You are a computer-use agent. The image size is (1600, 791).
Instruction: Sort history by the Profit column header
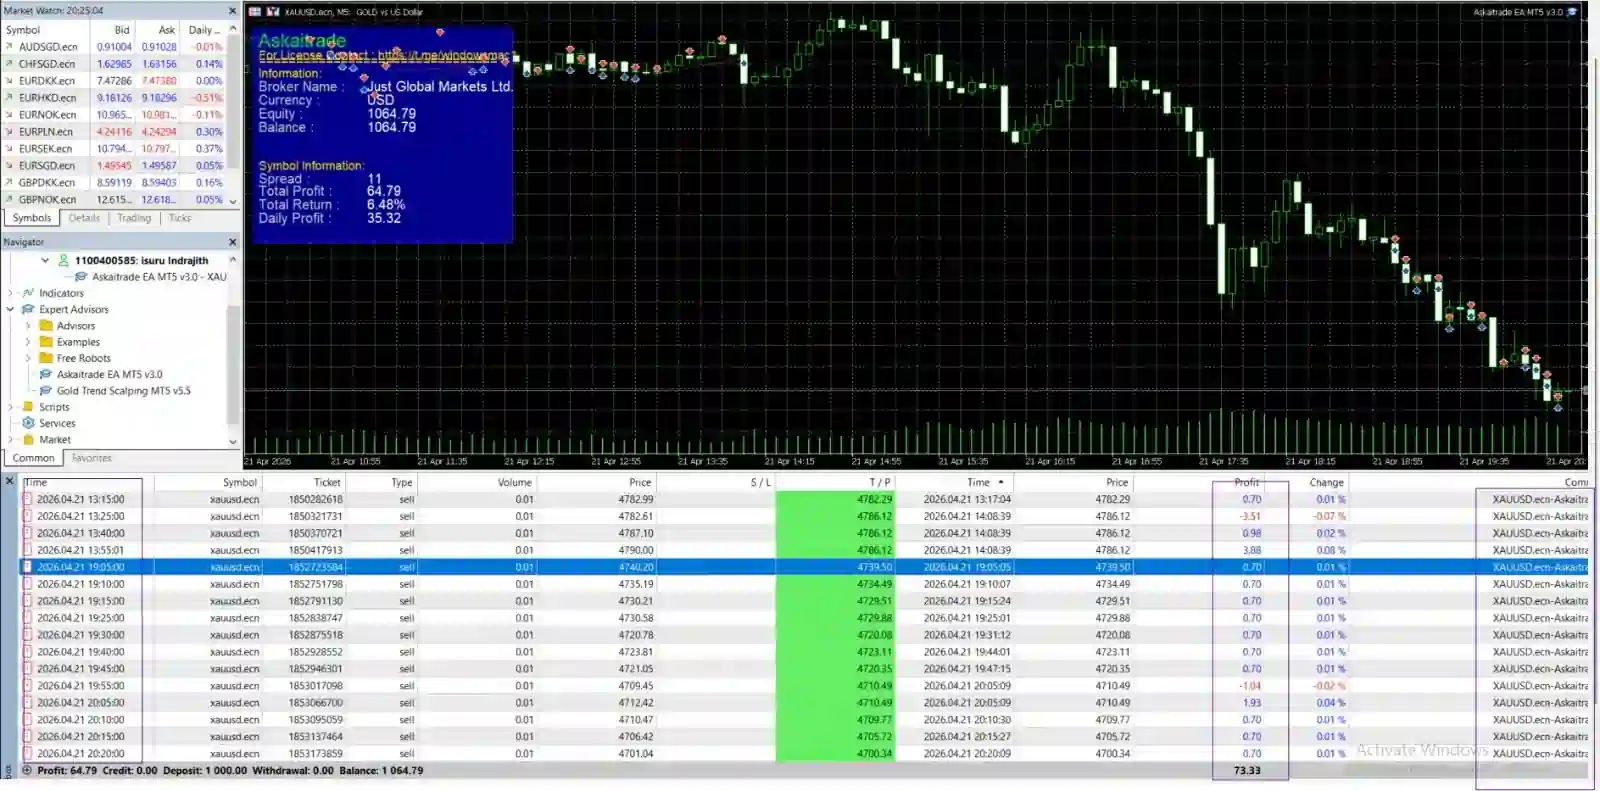1246,482
